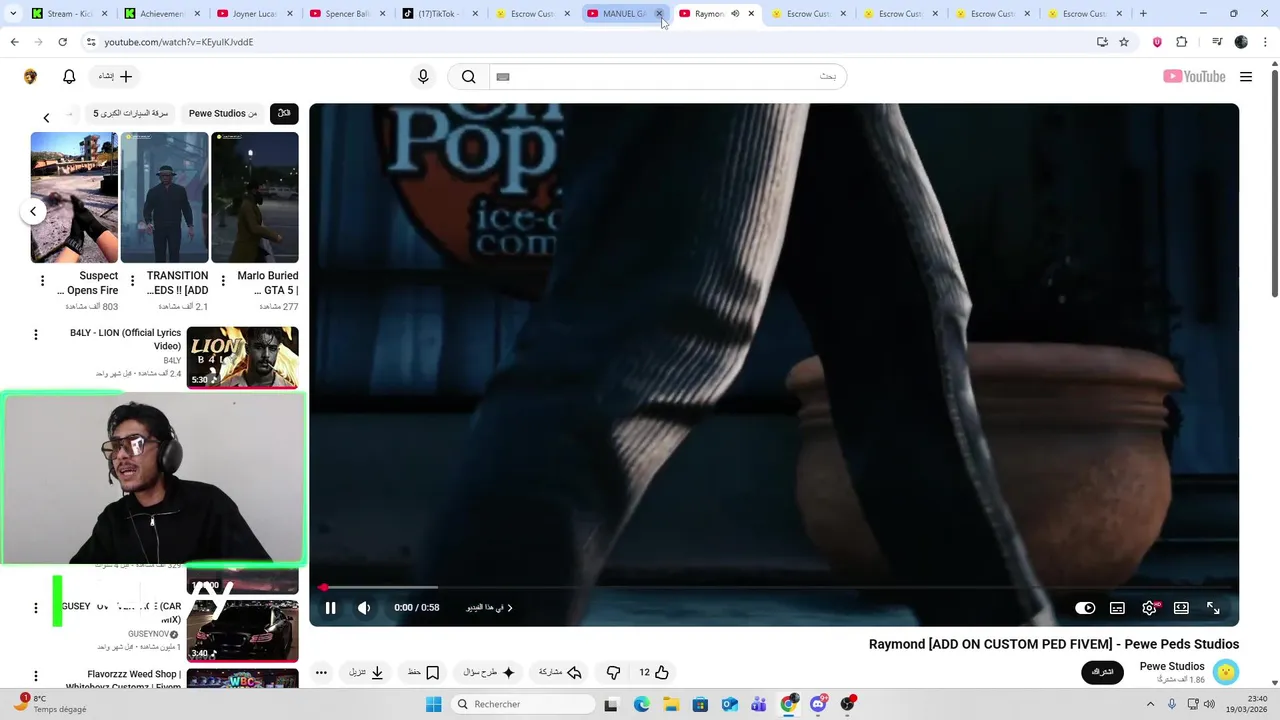This screenshot has width=1280, height=720.
Task: Open Pewe Studios channel avatar
Action: pyautogui.click(x=1226, y=672)
